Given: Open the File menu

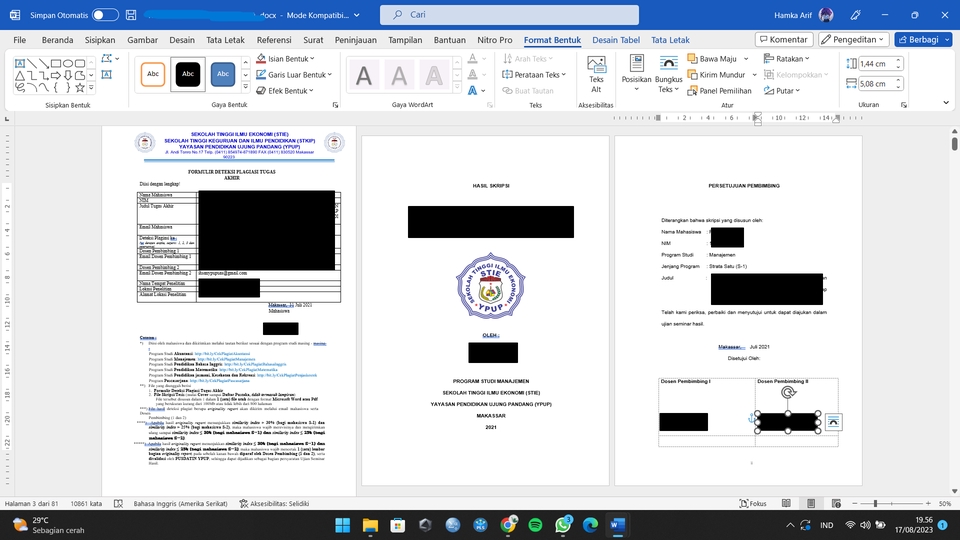Looking at the screenshot, I should coord(20,40).
